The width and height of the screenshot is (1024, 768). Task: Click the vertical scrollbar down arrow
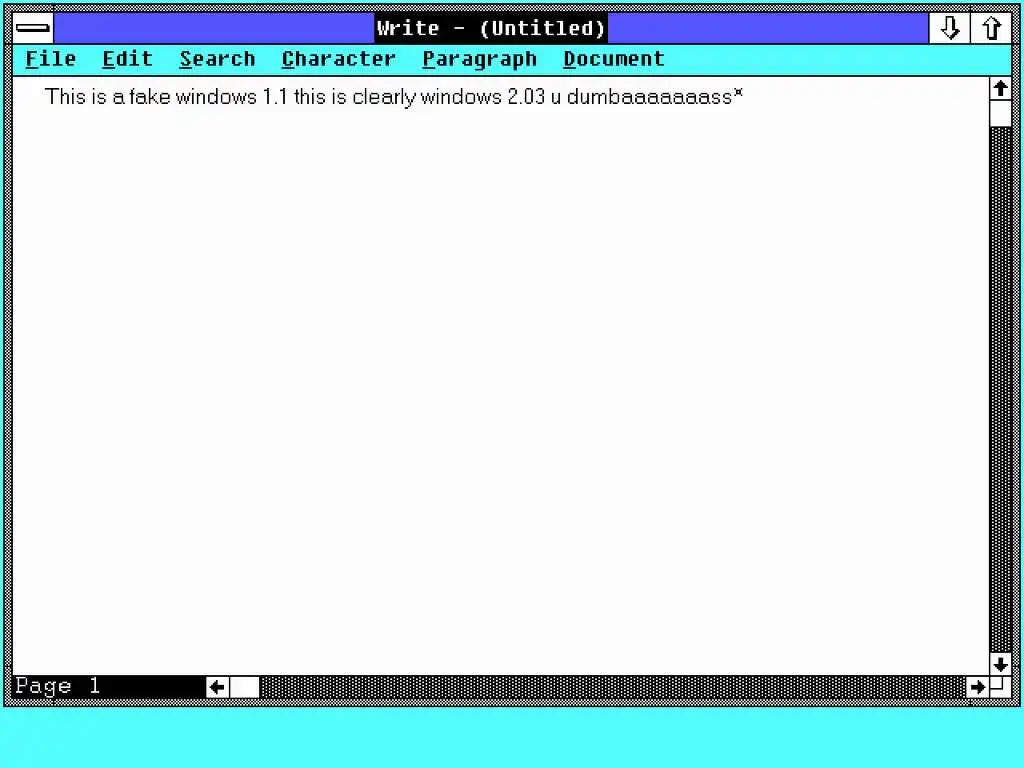pyautogui.click(x=1000, y=664)
